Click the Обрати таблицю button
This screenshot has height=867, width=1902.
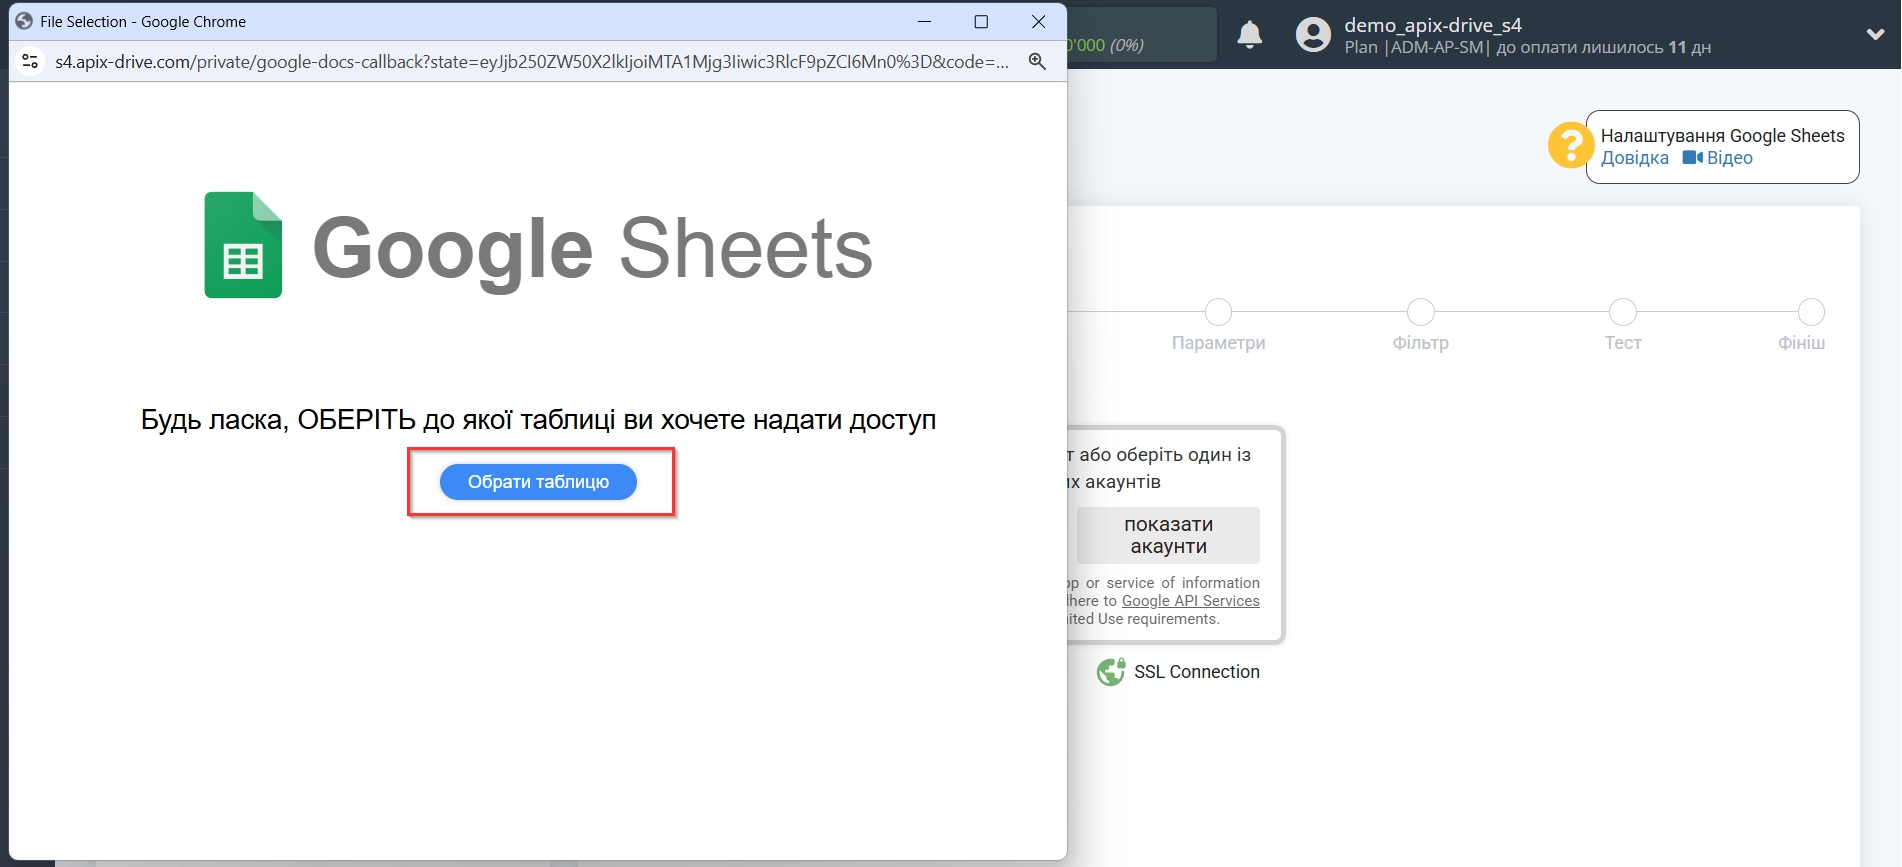click(x=538, y=482)
